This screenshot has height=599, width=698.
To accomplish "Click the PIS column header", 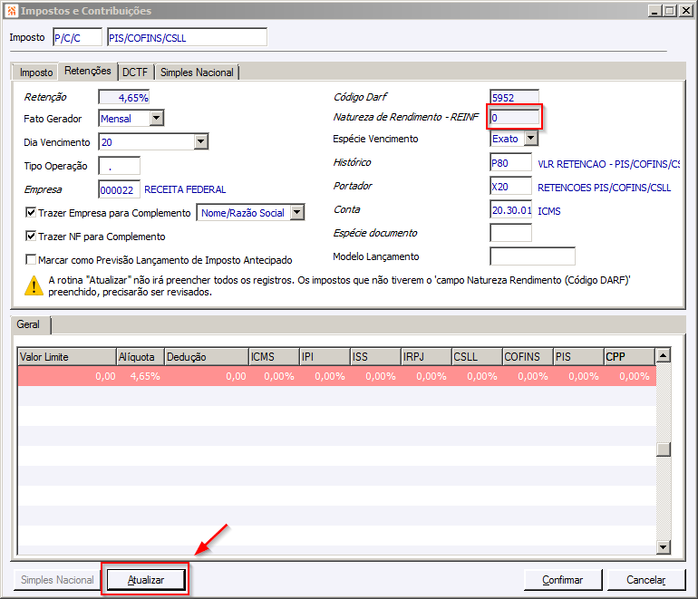I will 578,357.
